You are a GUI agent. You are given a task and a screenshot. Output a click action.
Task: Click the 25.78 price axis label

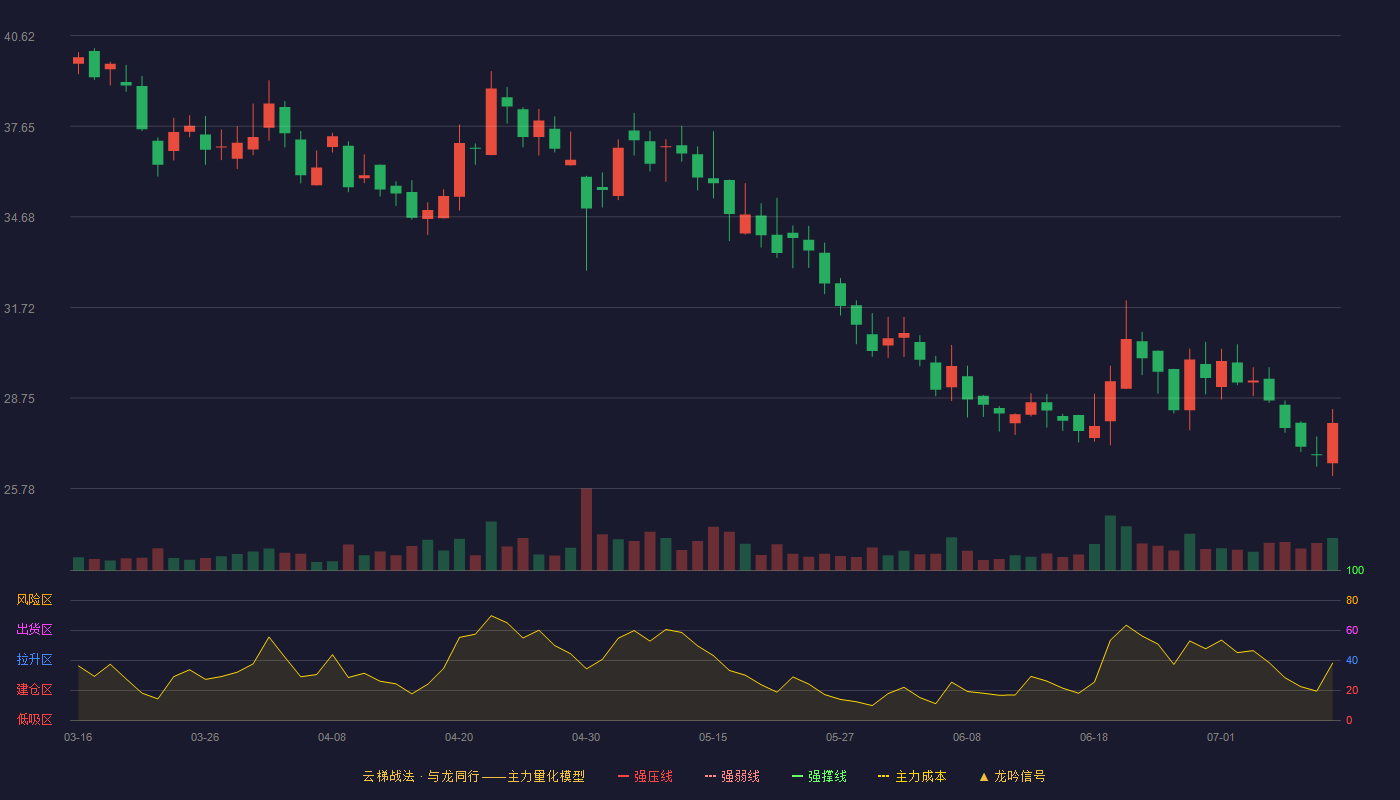pos(19,490)
